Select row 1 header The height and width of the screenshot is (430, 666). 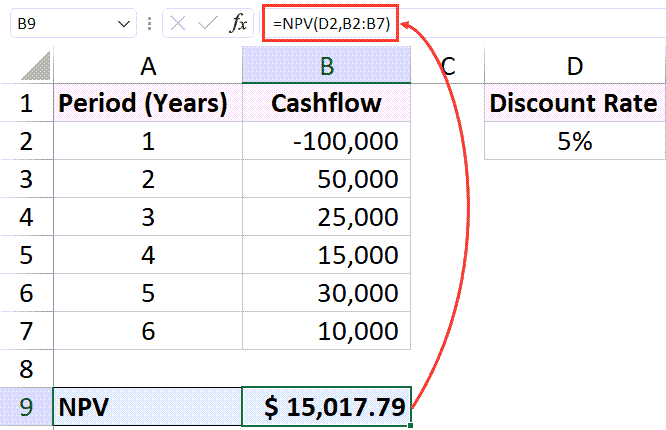tap(26, 103)
